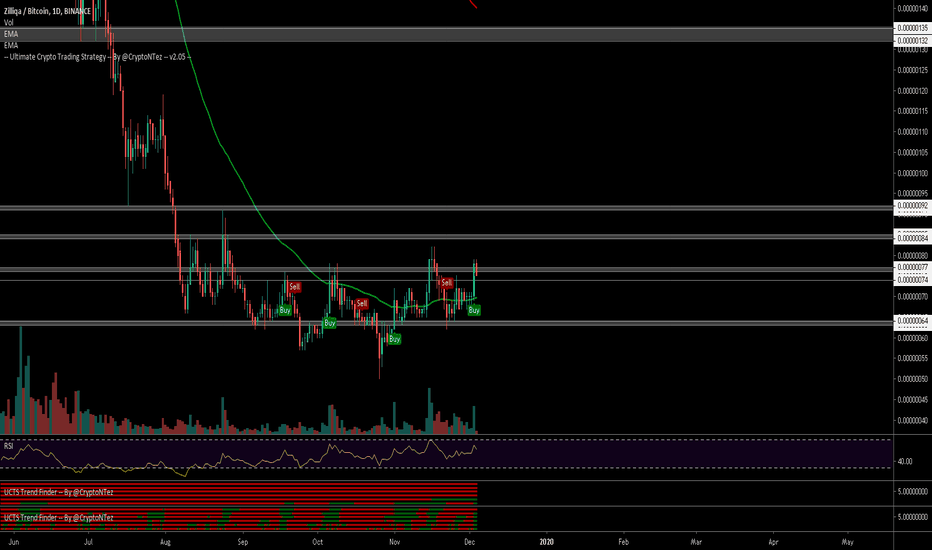Click Aug on the time axis
932x550 pixels.
165,542
